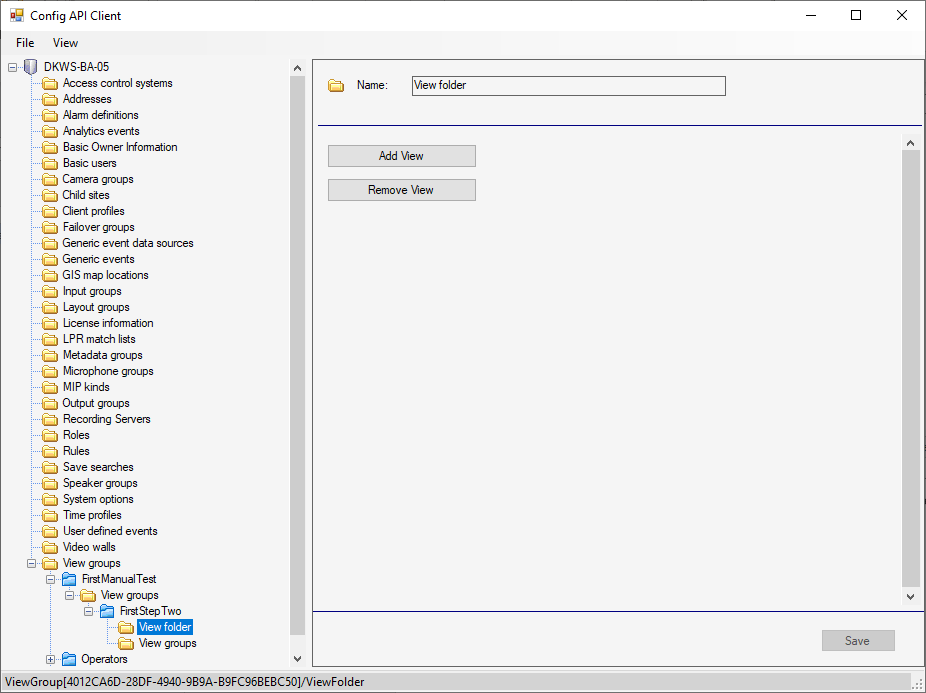926x693 pixels.
Task: Open the View menu
Action: pos(65,43)
